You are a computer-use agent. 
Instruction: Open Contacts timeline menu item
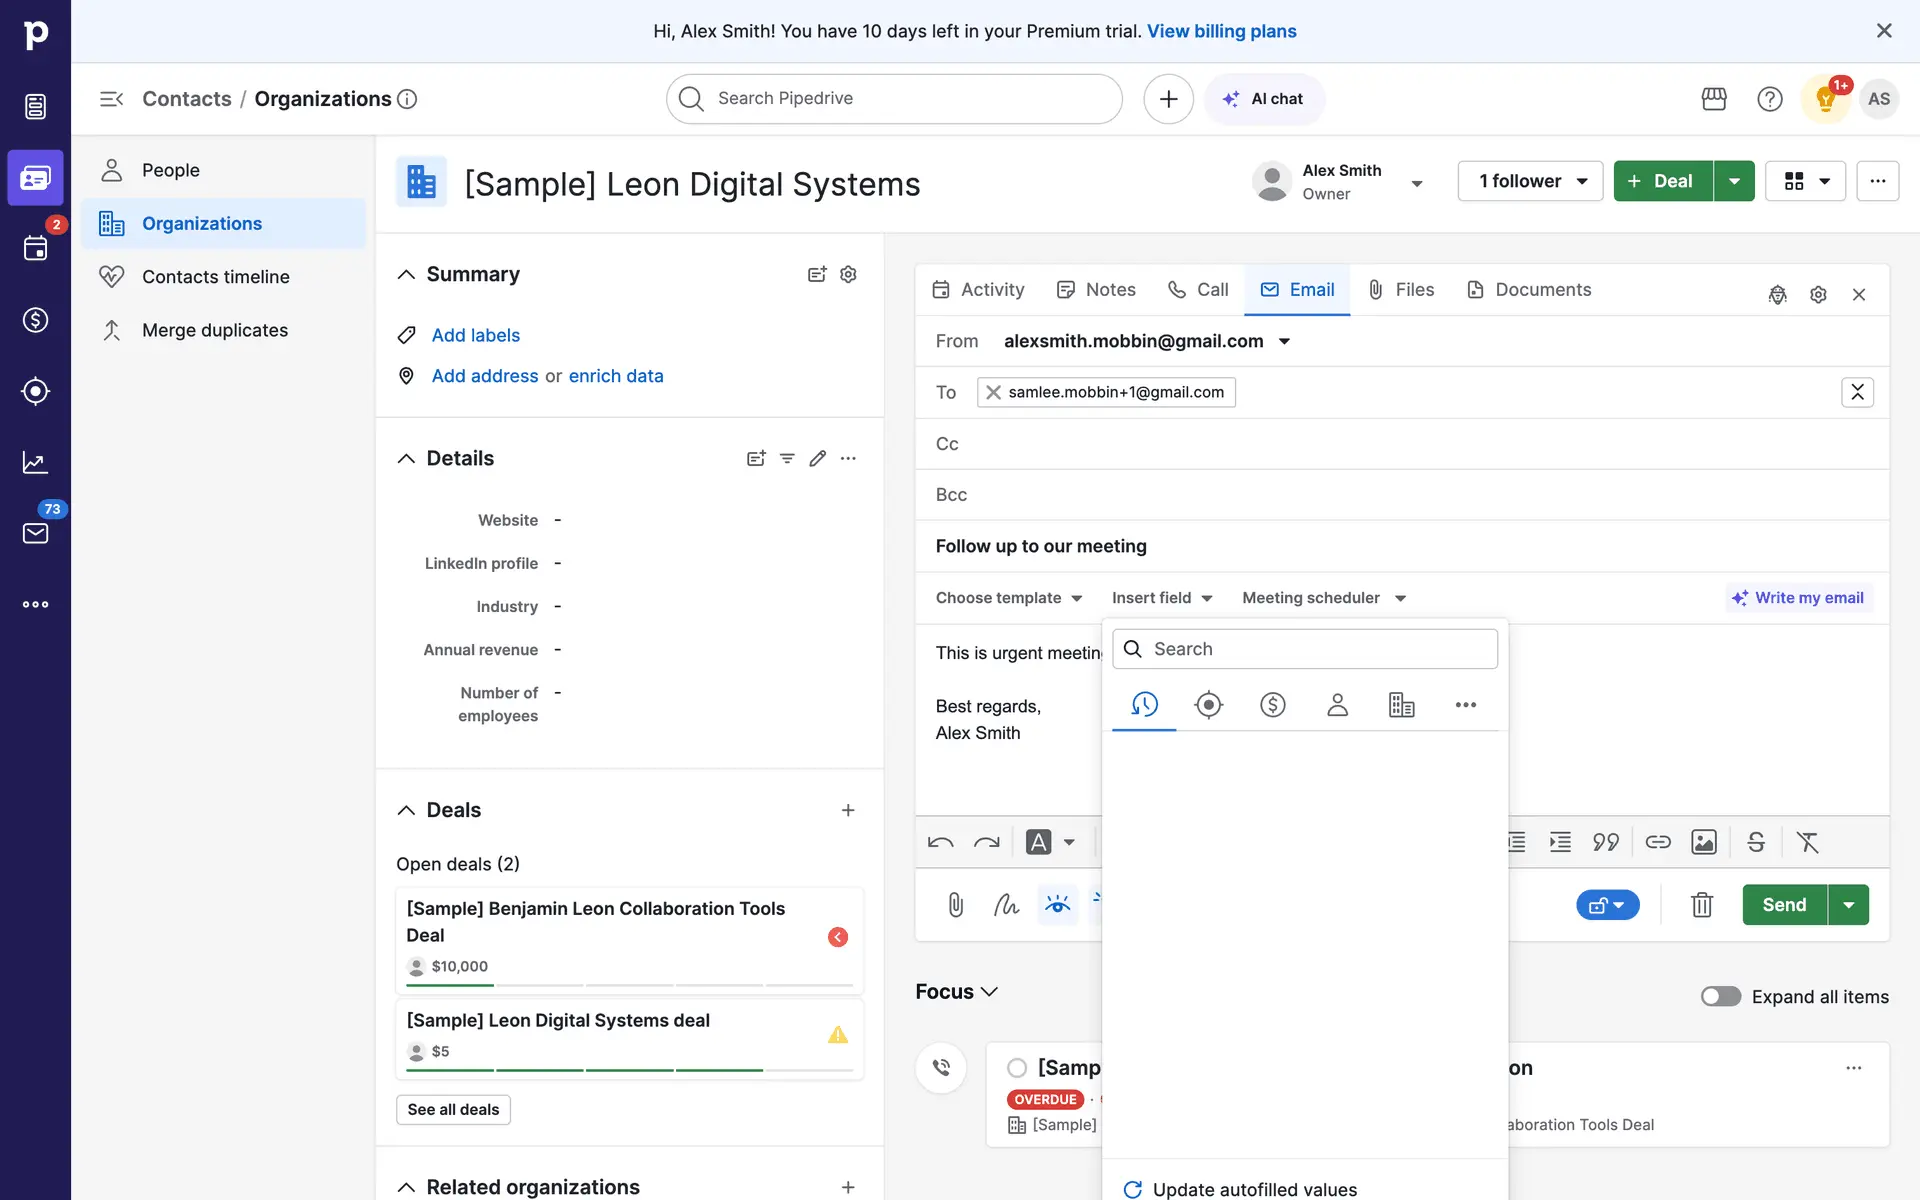click(x=215, y=277)
